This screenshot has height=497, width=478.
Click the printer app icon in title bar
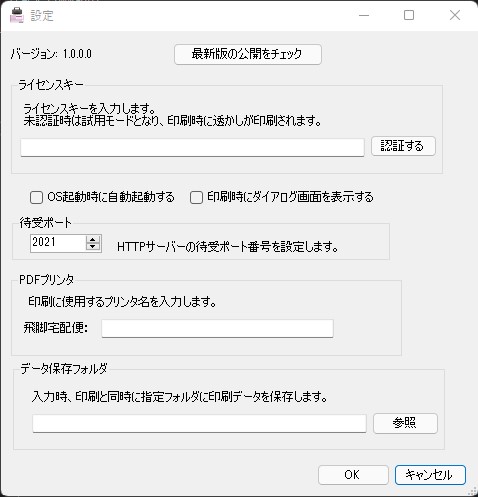17,15
